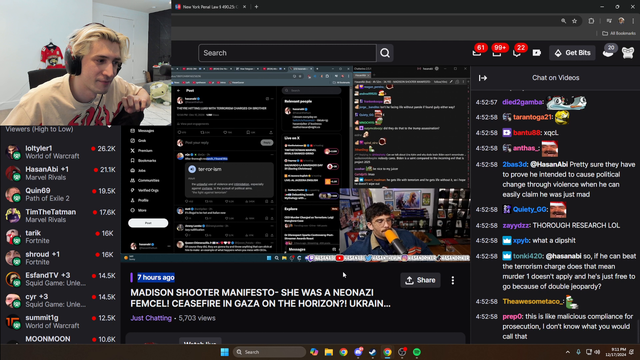Show hidden system tray icons
640x360 pixels.
568,352
